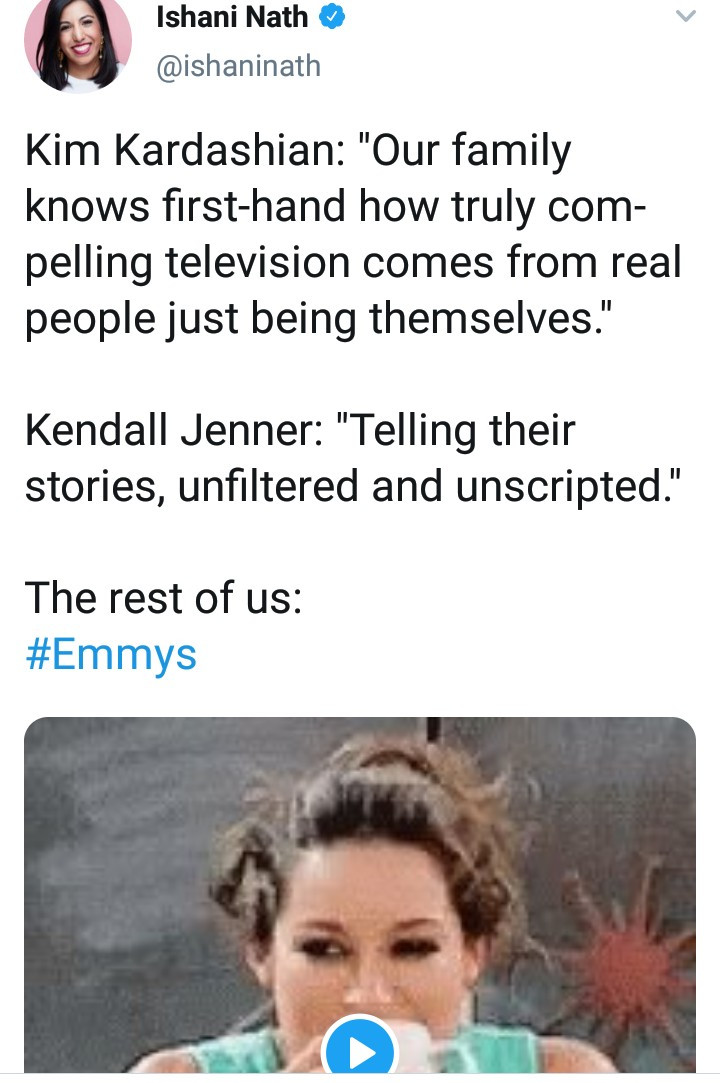This screenshot has width=720, height=1083.
Task: Select the word "stories" in the tweet
Action: point(90,486)
